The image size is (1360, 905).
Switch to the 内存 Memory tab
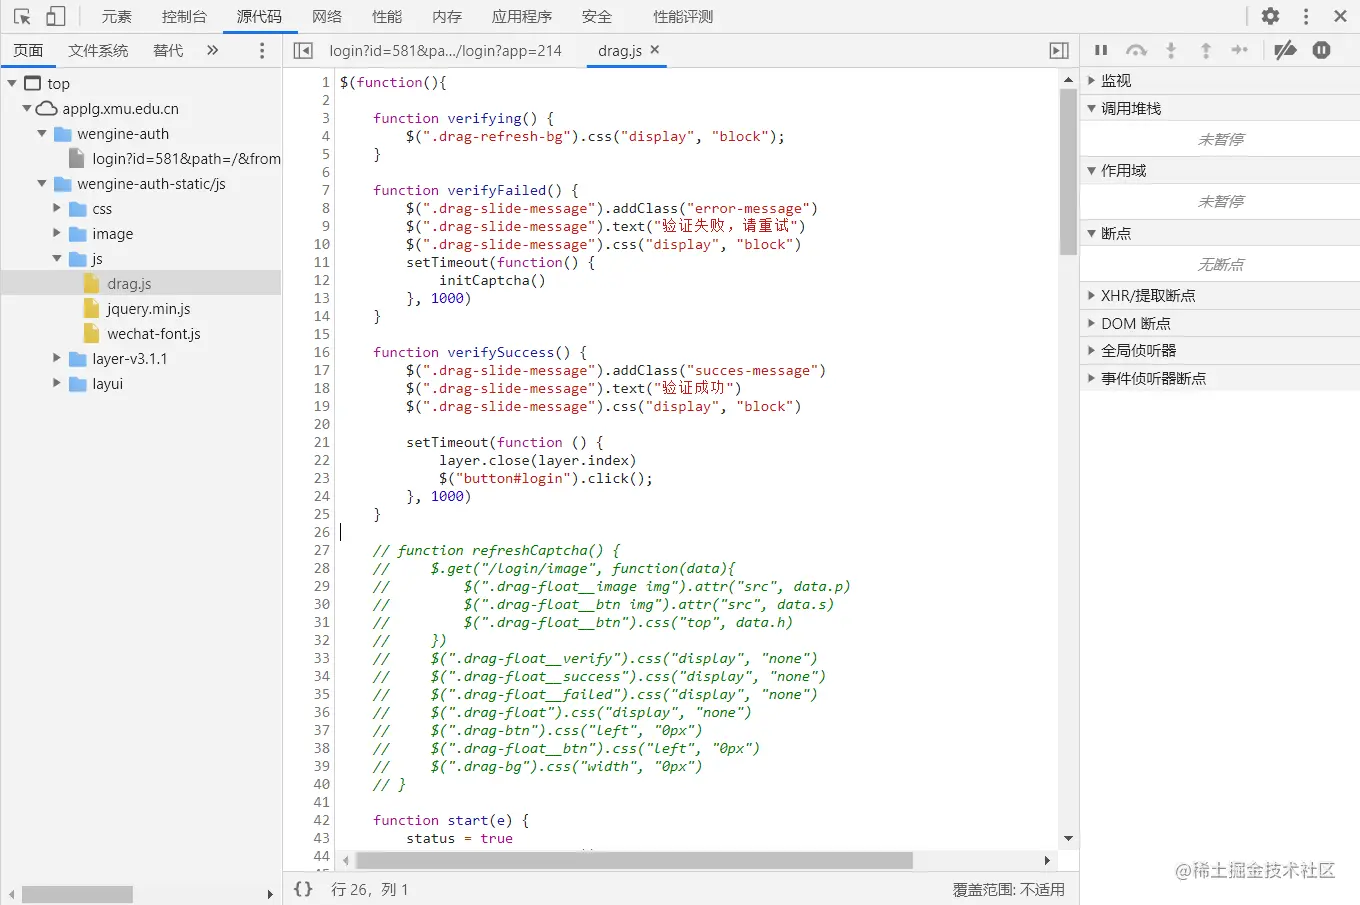point(447,17)
